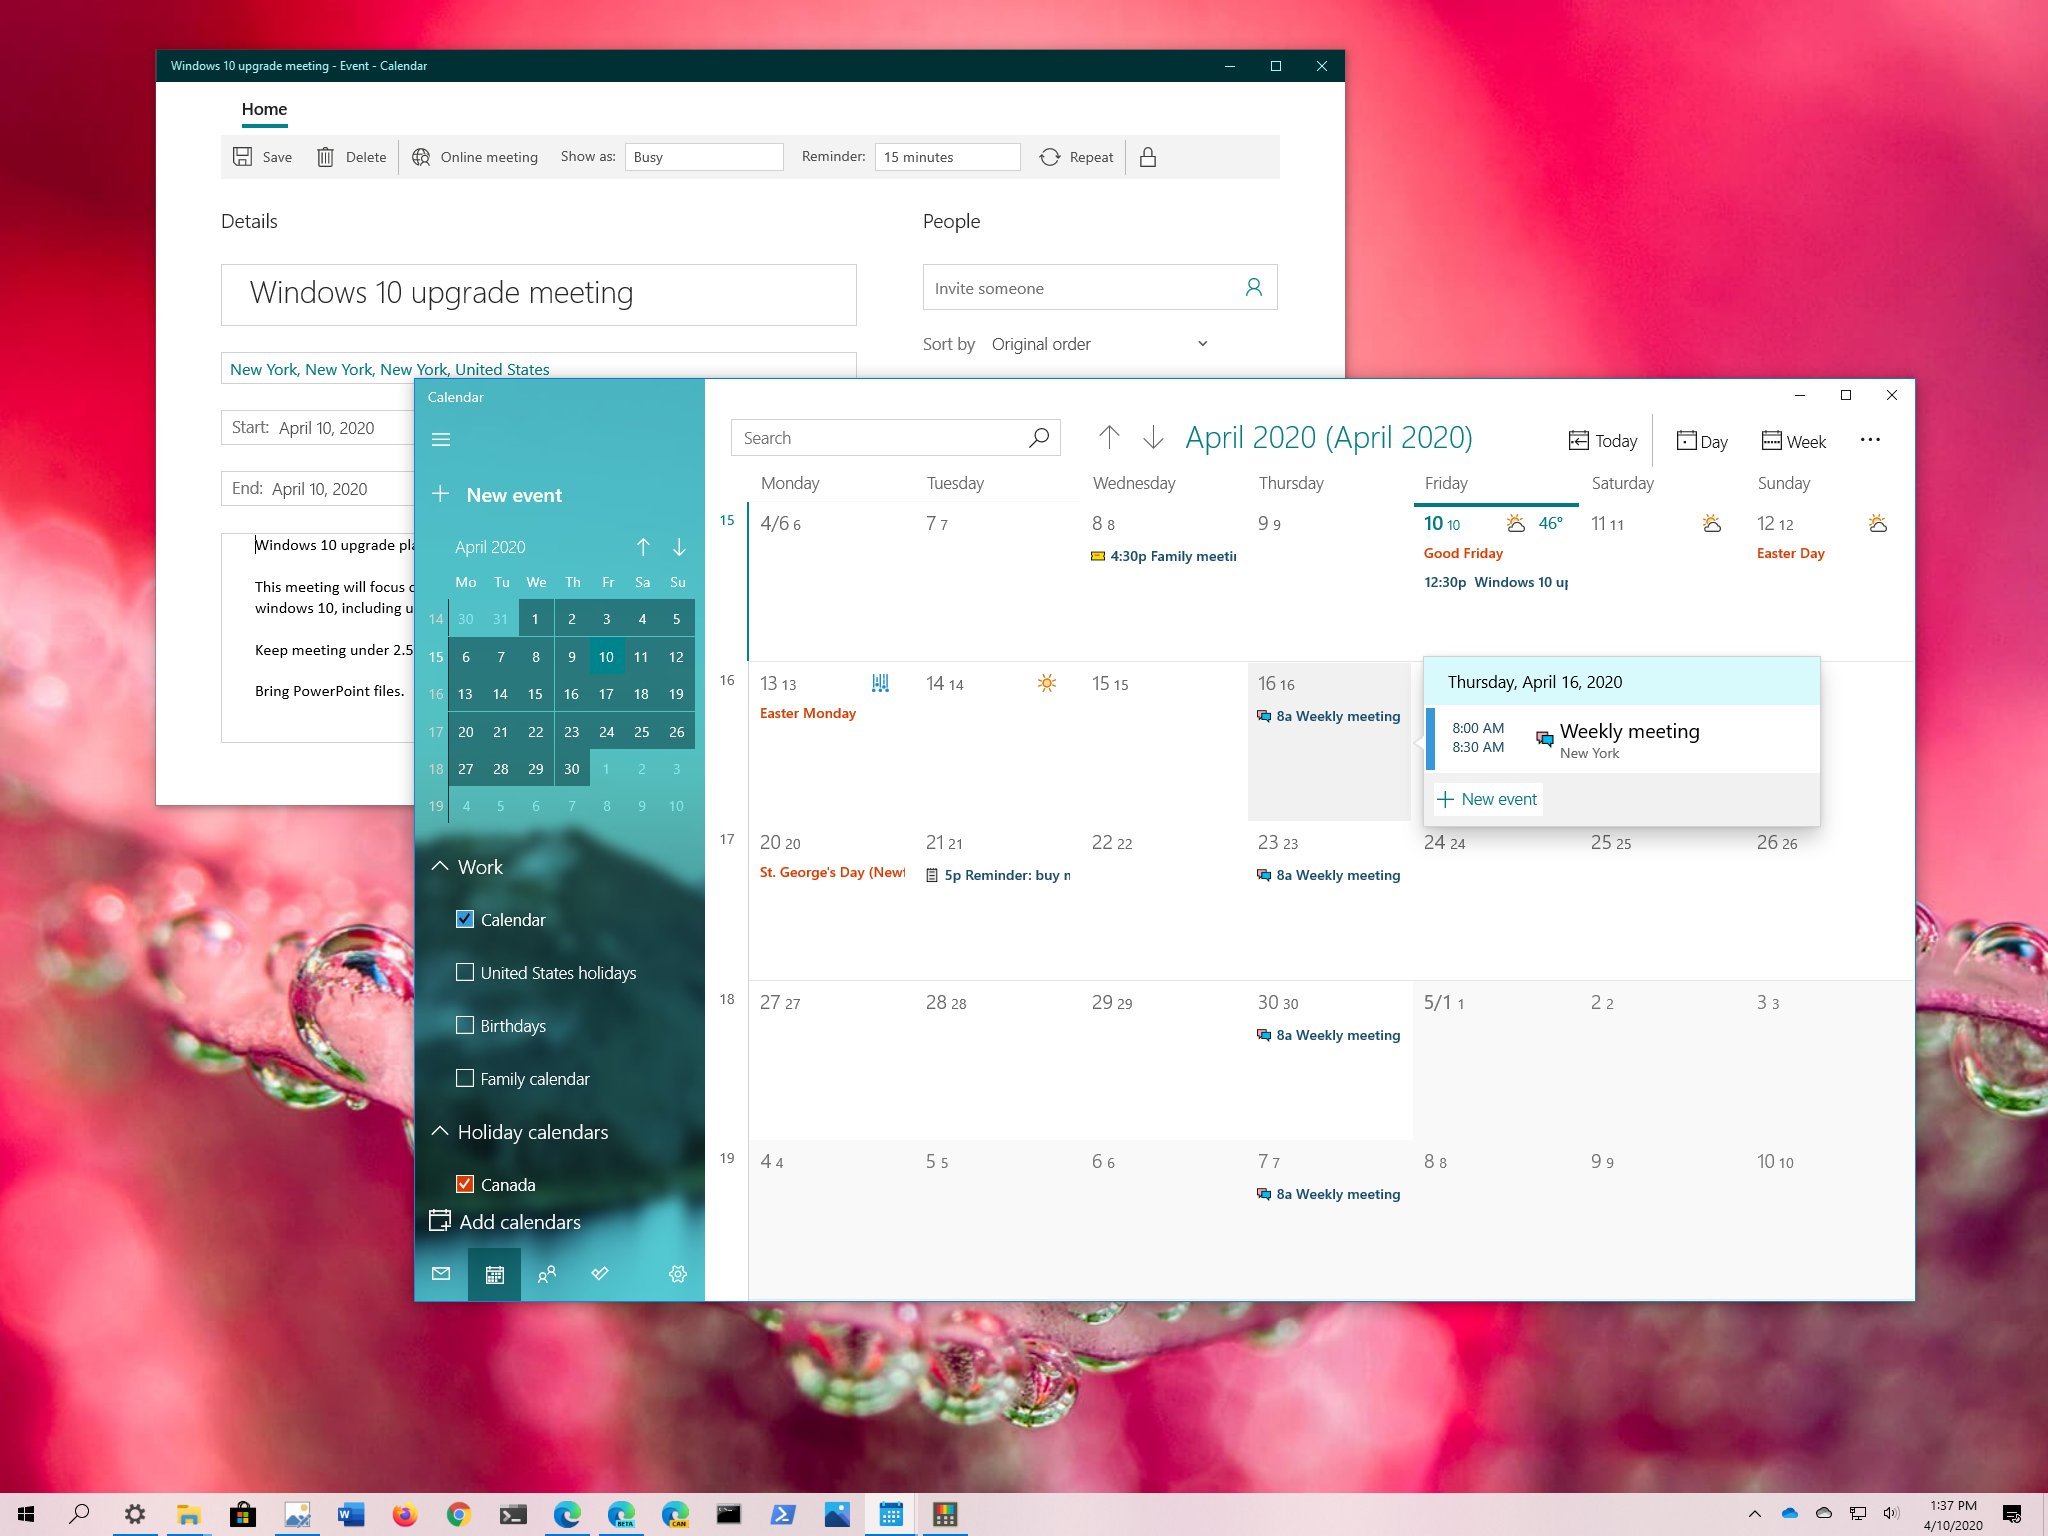Image resolution: width=2048 pixels, height=1536 pixels.
Task: Collapse the Work calendars section
Action: 442,866
